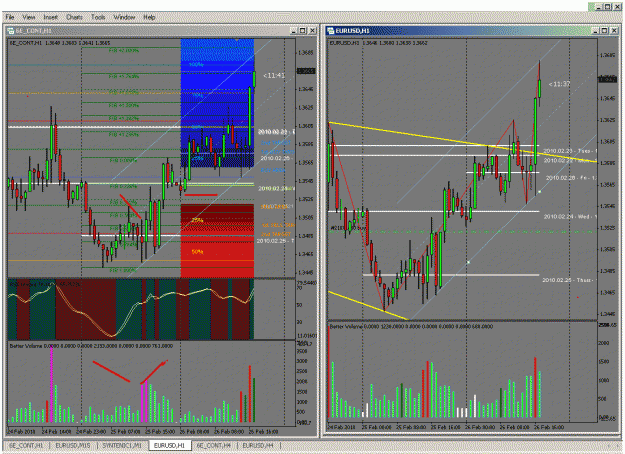The image size is (625, 454).
Task: Switch to the 6E_CONT,H1 chart tab
Action: [x=26, y=445]
